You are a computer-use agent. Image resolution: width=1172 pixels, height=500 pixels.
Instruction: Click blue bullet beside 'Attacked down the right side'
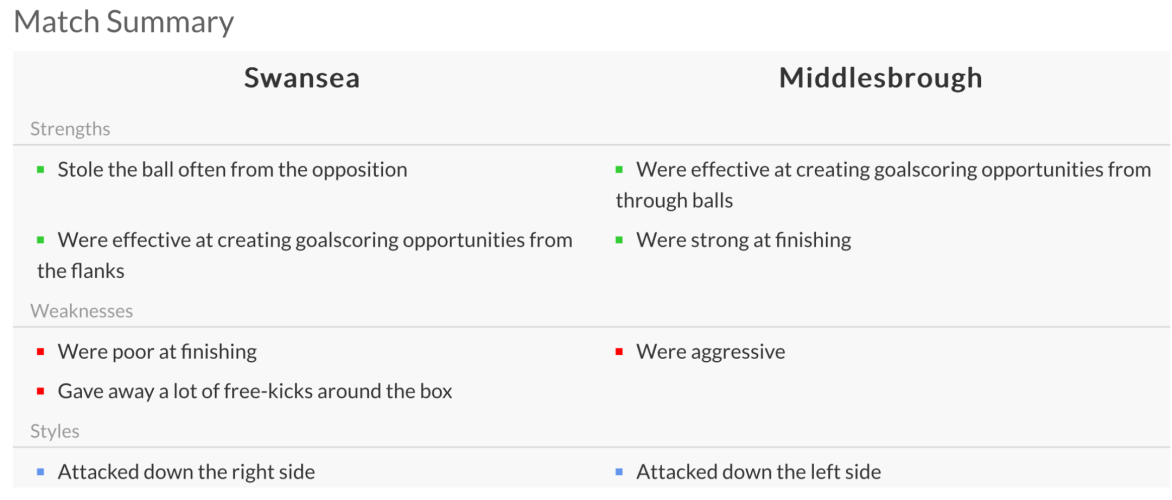41,472
